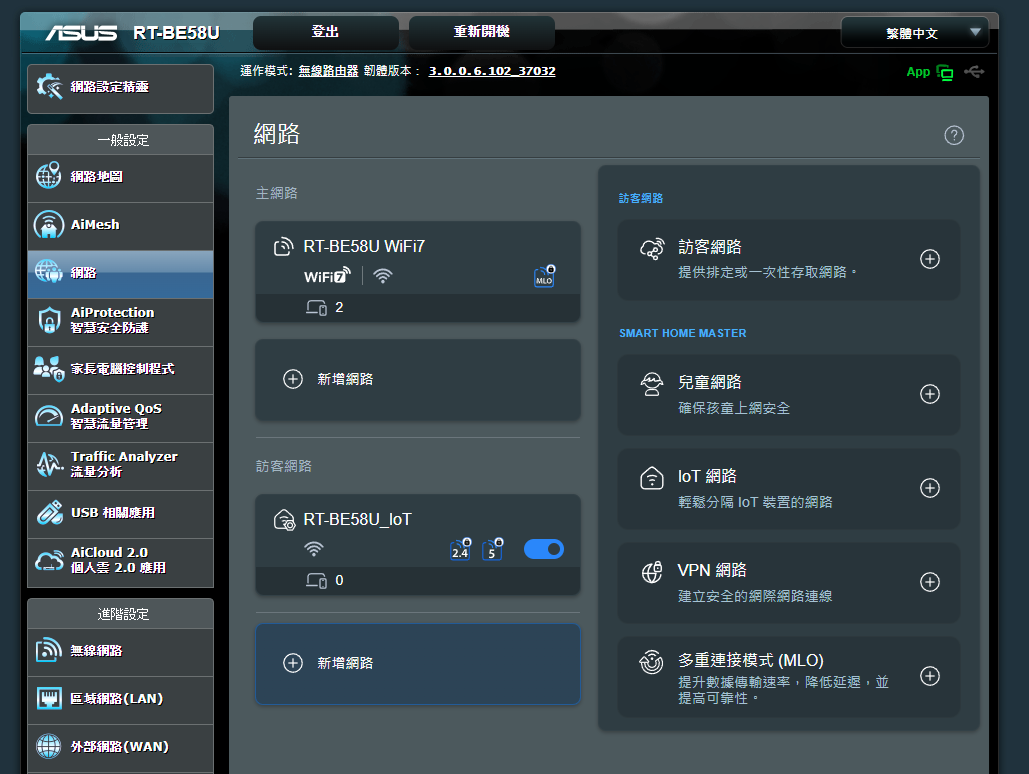This screenshot has height=774, width=1029.
Task: Click the plus icon for IoT 網路 card
Action: (929, 488)
